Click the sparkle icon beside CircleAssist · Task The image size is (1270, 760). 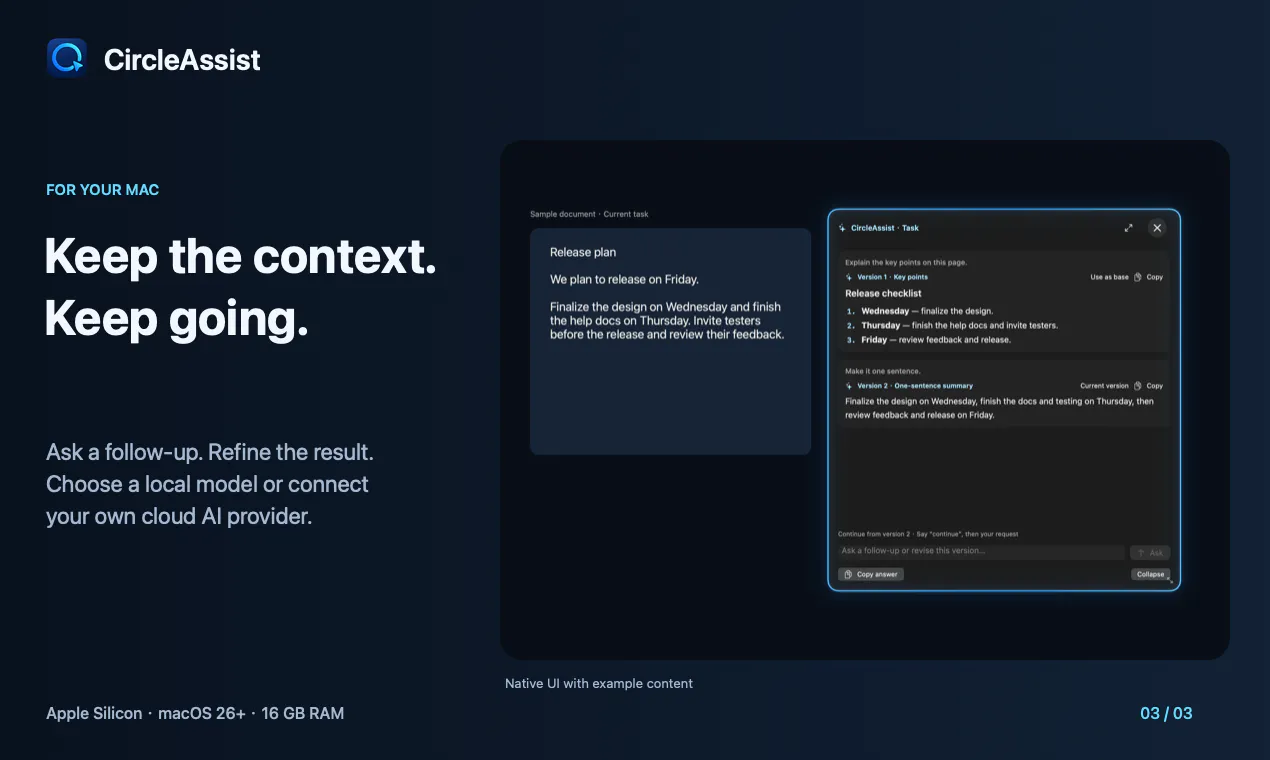click(843, 228)
